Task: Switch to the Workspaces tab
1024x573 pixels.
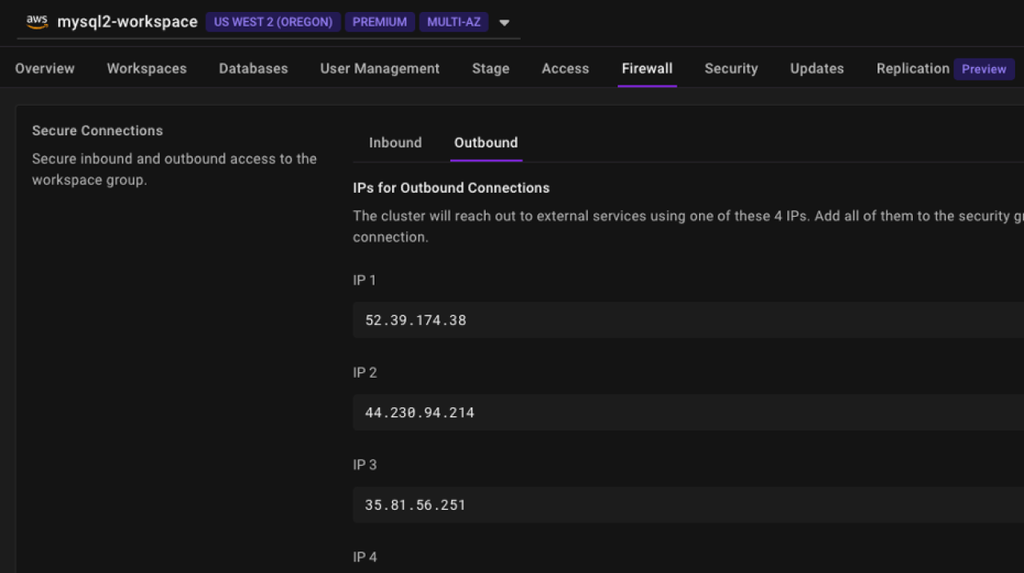Action: (147, 69)
